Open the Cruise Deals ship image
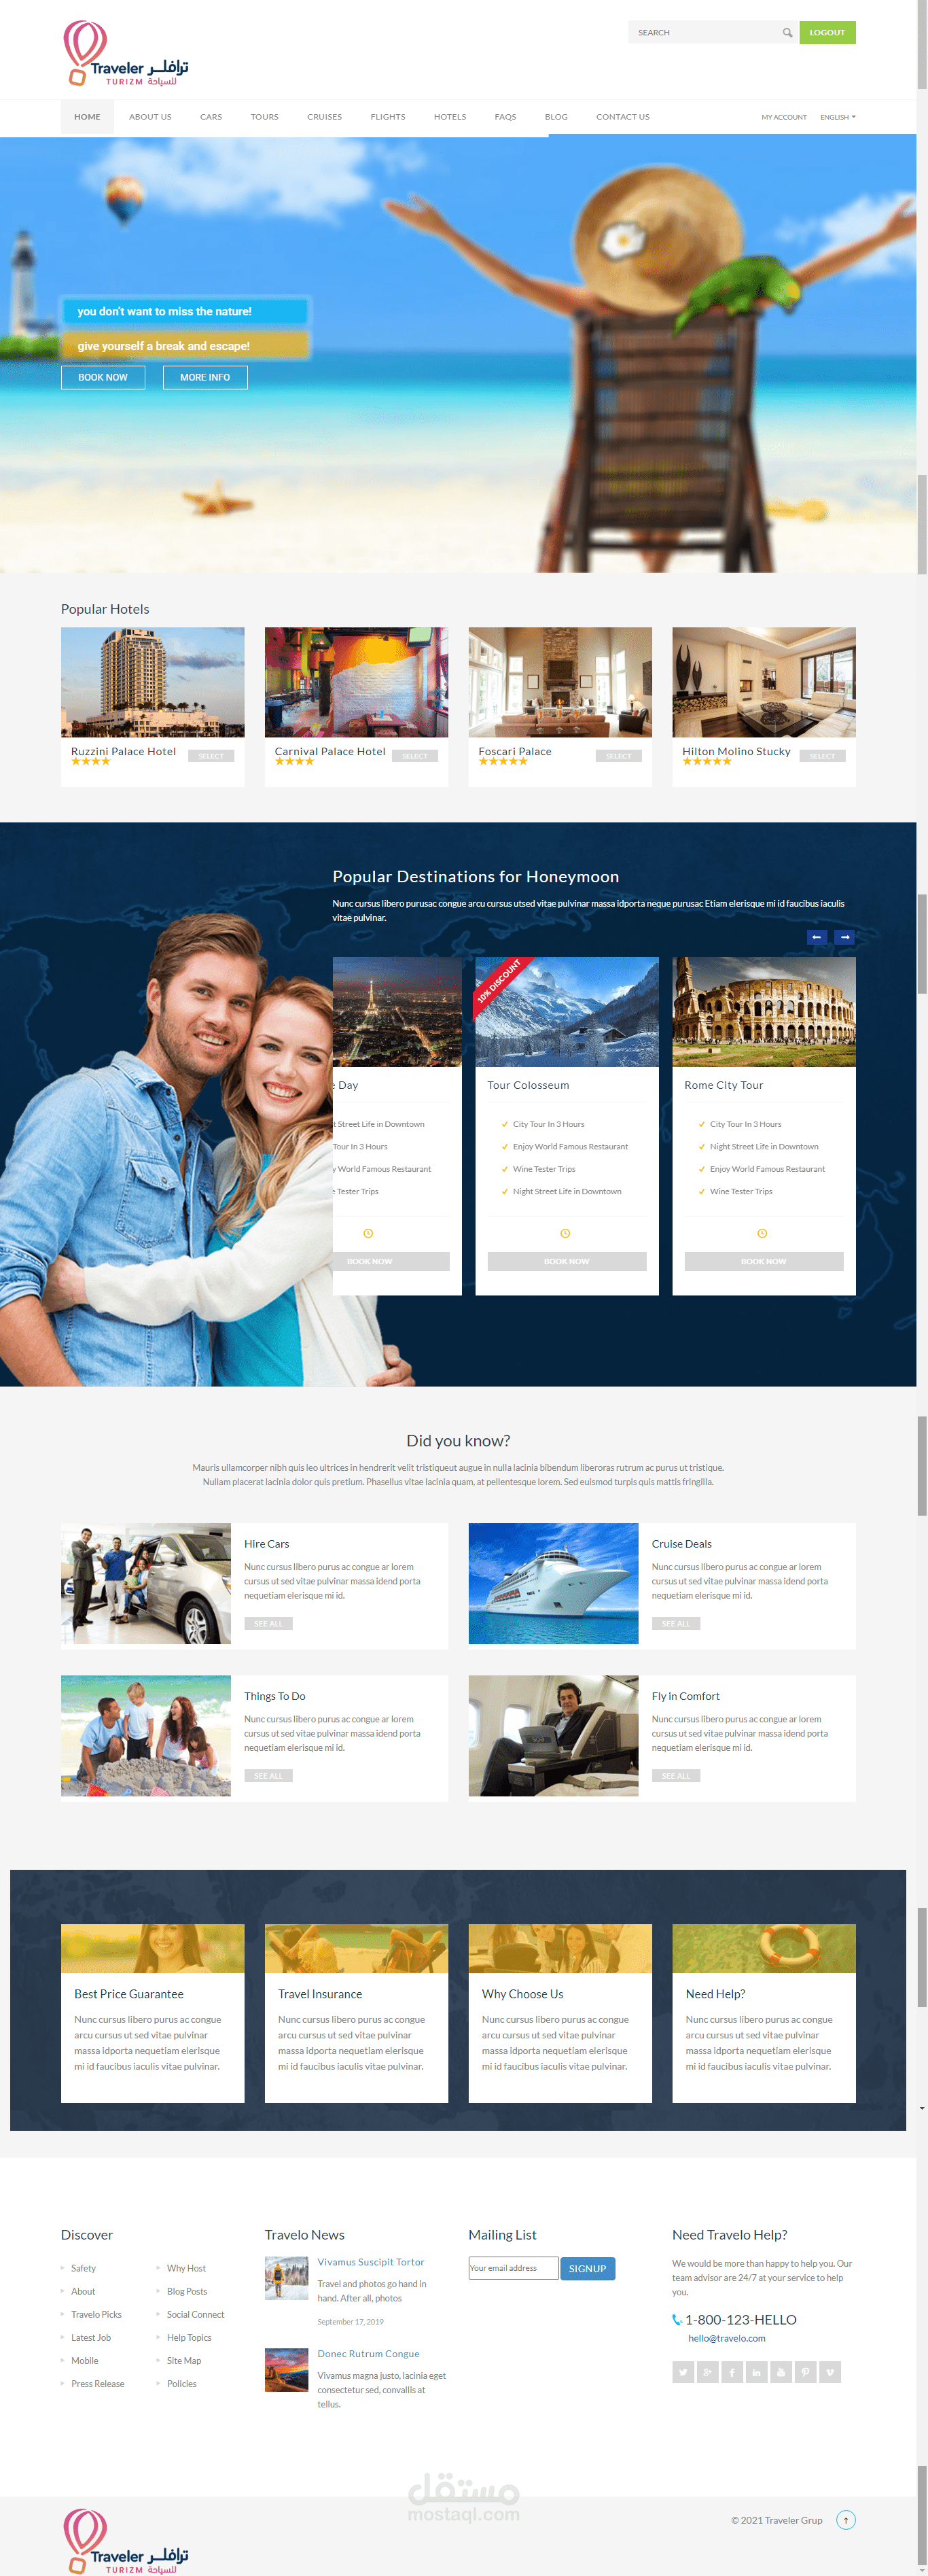The width and height of the screenshot is (928, 2576). coord(553,1583)
